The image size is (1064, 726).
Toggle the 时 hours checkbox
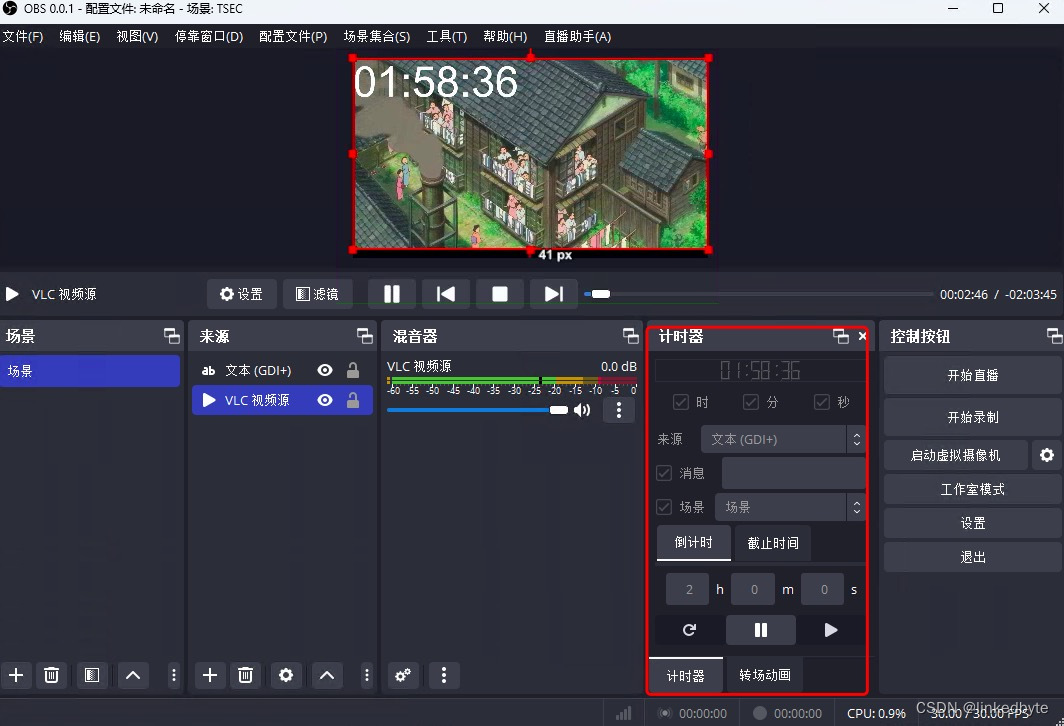click(681, 402)
